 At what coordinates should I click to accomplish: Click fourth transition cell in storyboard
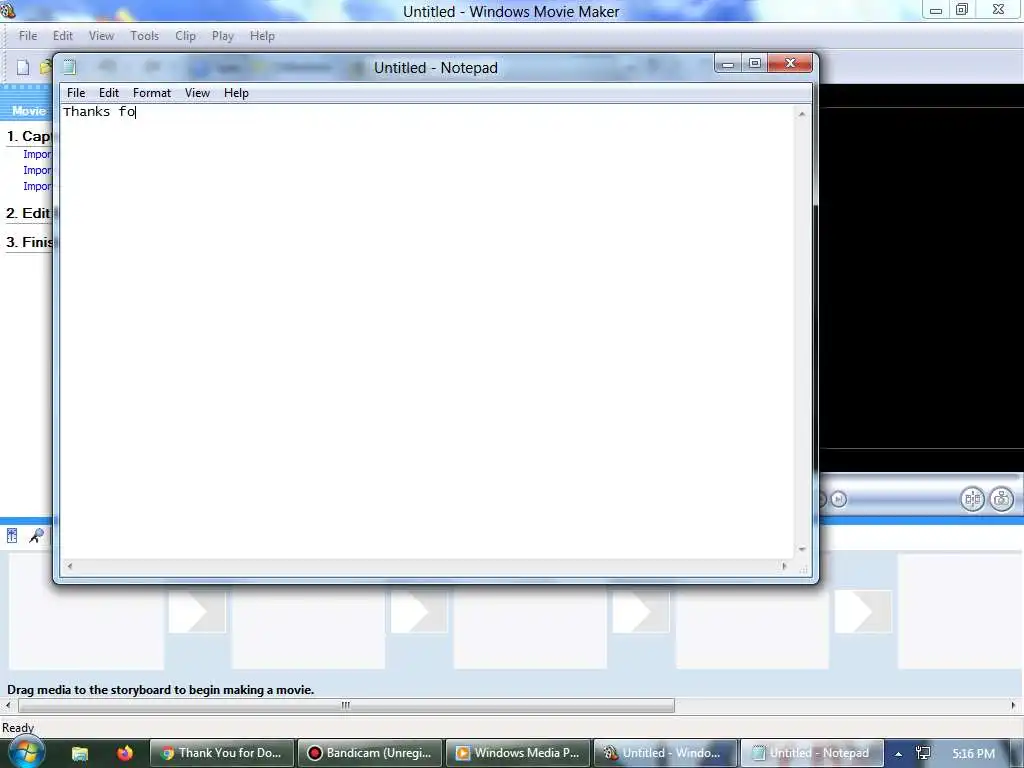(863, 611)
